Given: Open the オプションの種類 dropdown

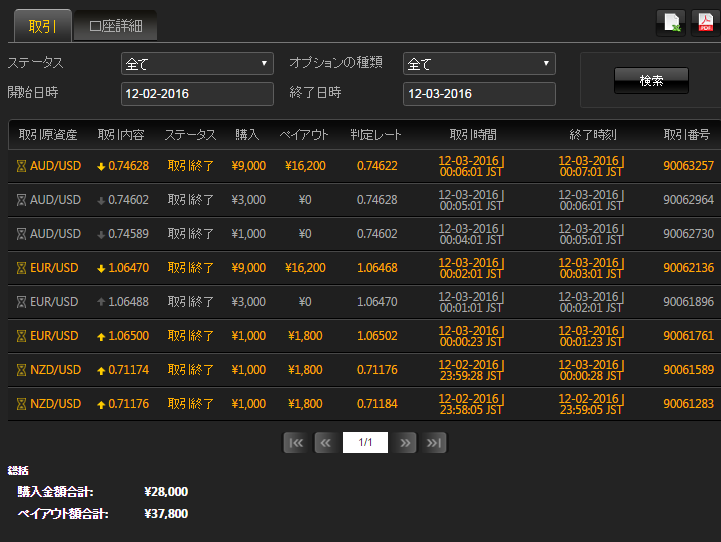Looking at the screenshot, I should (478, 64).
